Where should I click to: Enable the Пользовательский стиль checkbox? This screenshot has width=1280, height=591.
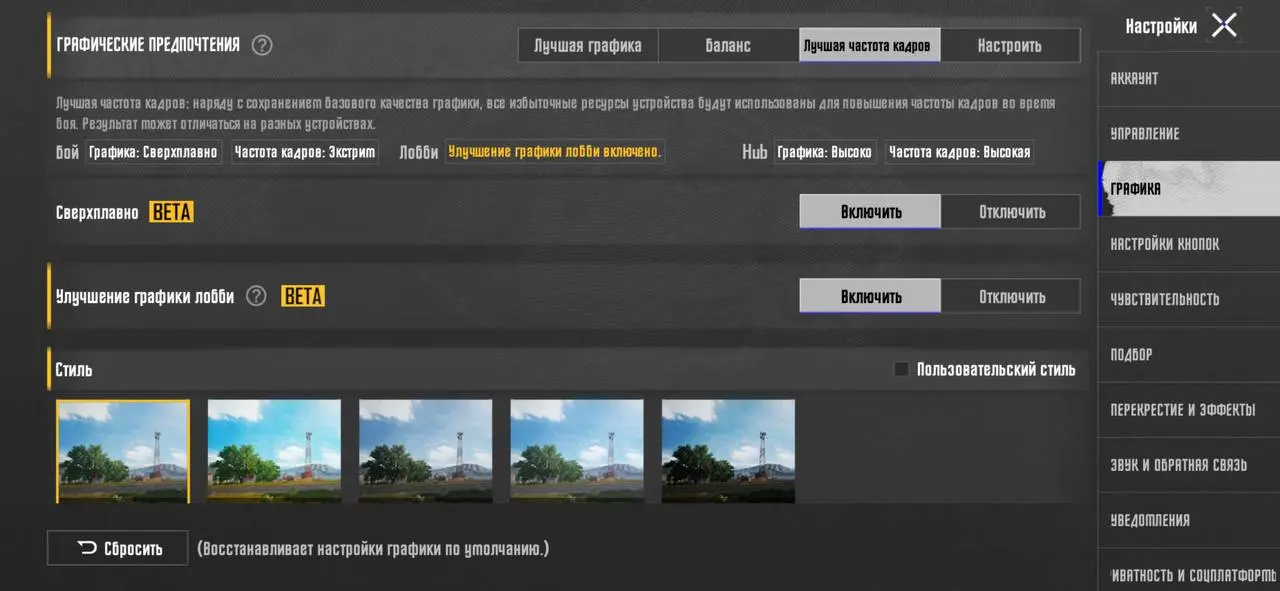(901, 369)
